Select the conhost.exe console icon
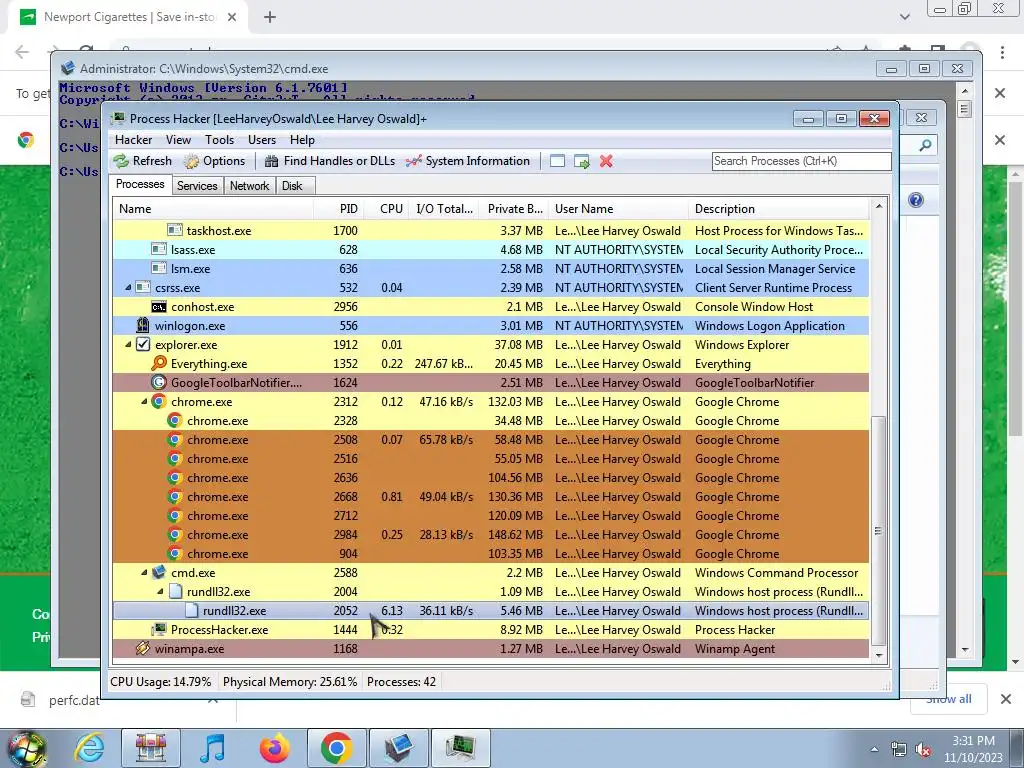 [159, 307]
